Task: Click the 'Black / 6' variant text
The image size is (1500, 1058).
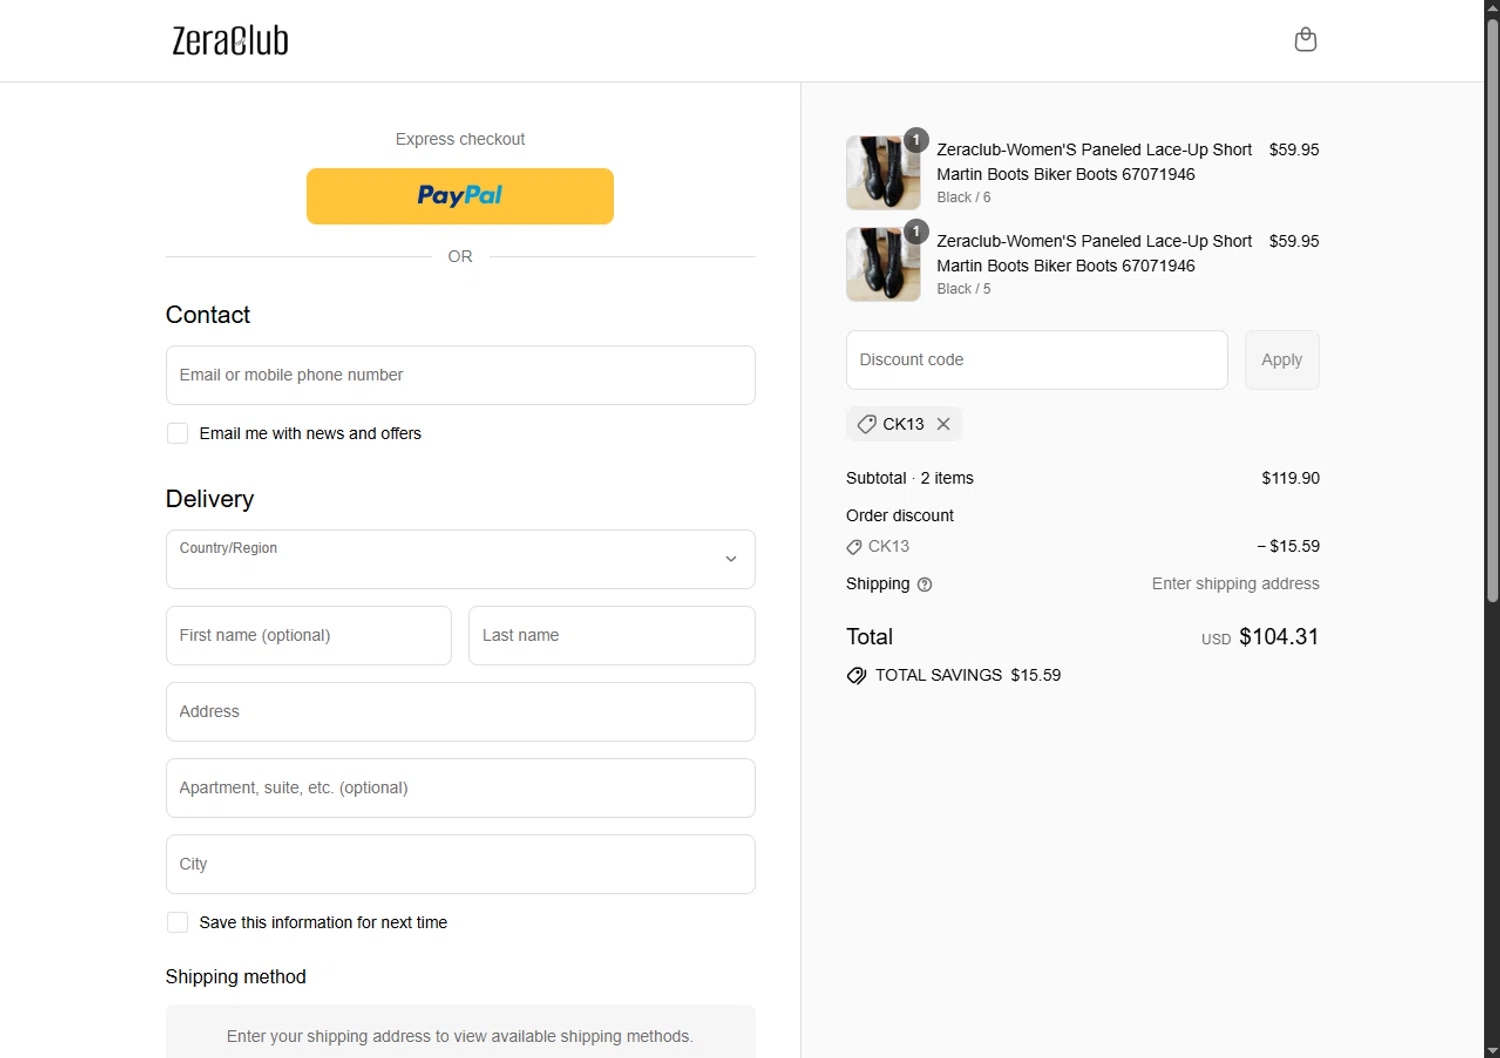Action: point(964,198)
